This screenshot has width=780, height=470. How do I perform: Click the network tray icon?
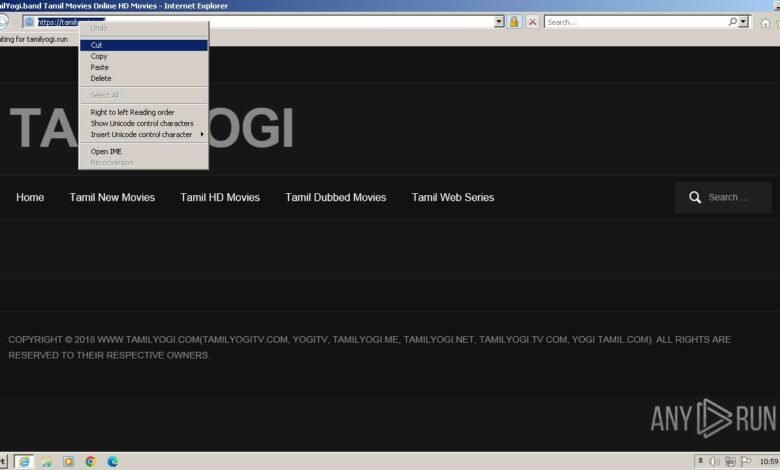point(730,462)
